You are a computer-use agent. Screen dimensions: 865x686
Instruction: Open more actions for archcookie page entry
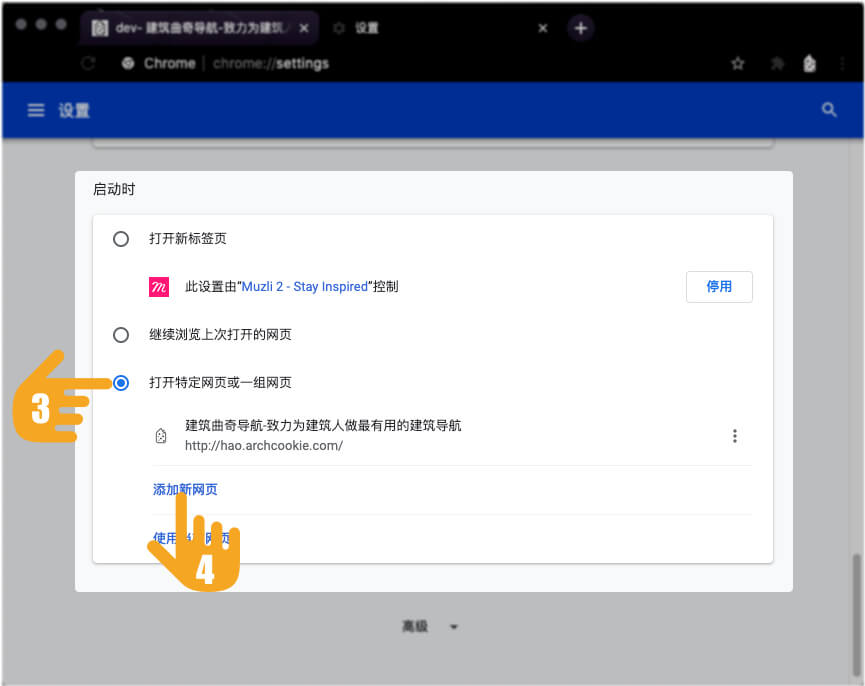[x=735, y=436]
